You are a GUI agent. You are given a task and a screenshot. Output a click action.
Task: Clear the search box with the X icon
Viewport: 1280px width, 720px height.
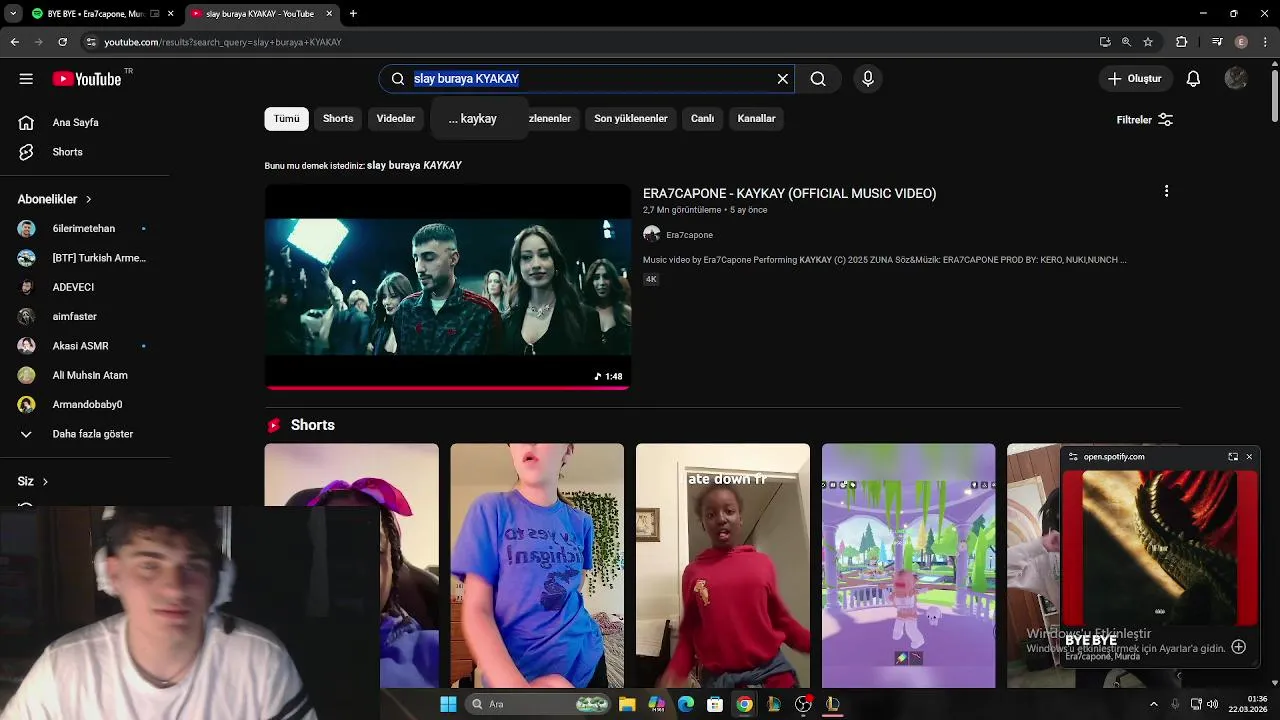(783, 79)
